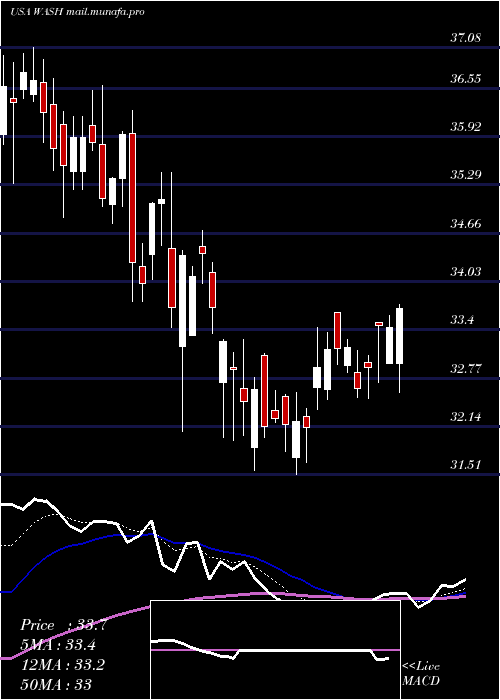Click the Price : 33.7 readout
500x700 pixels.
coord(63,625)
